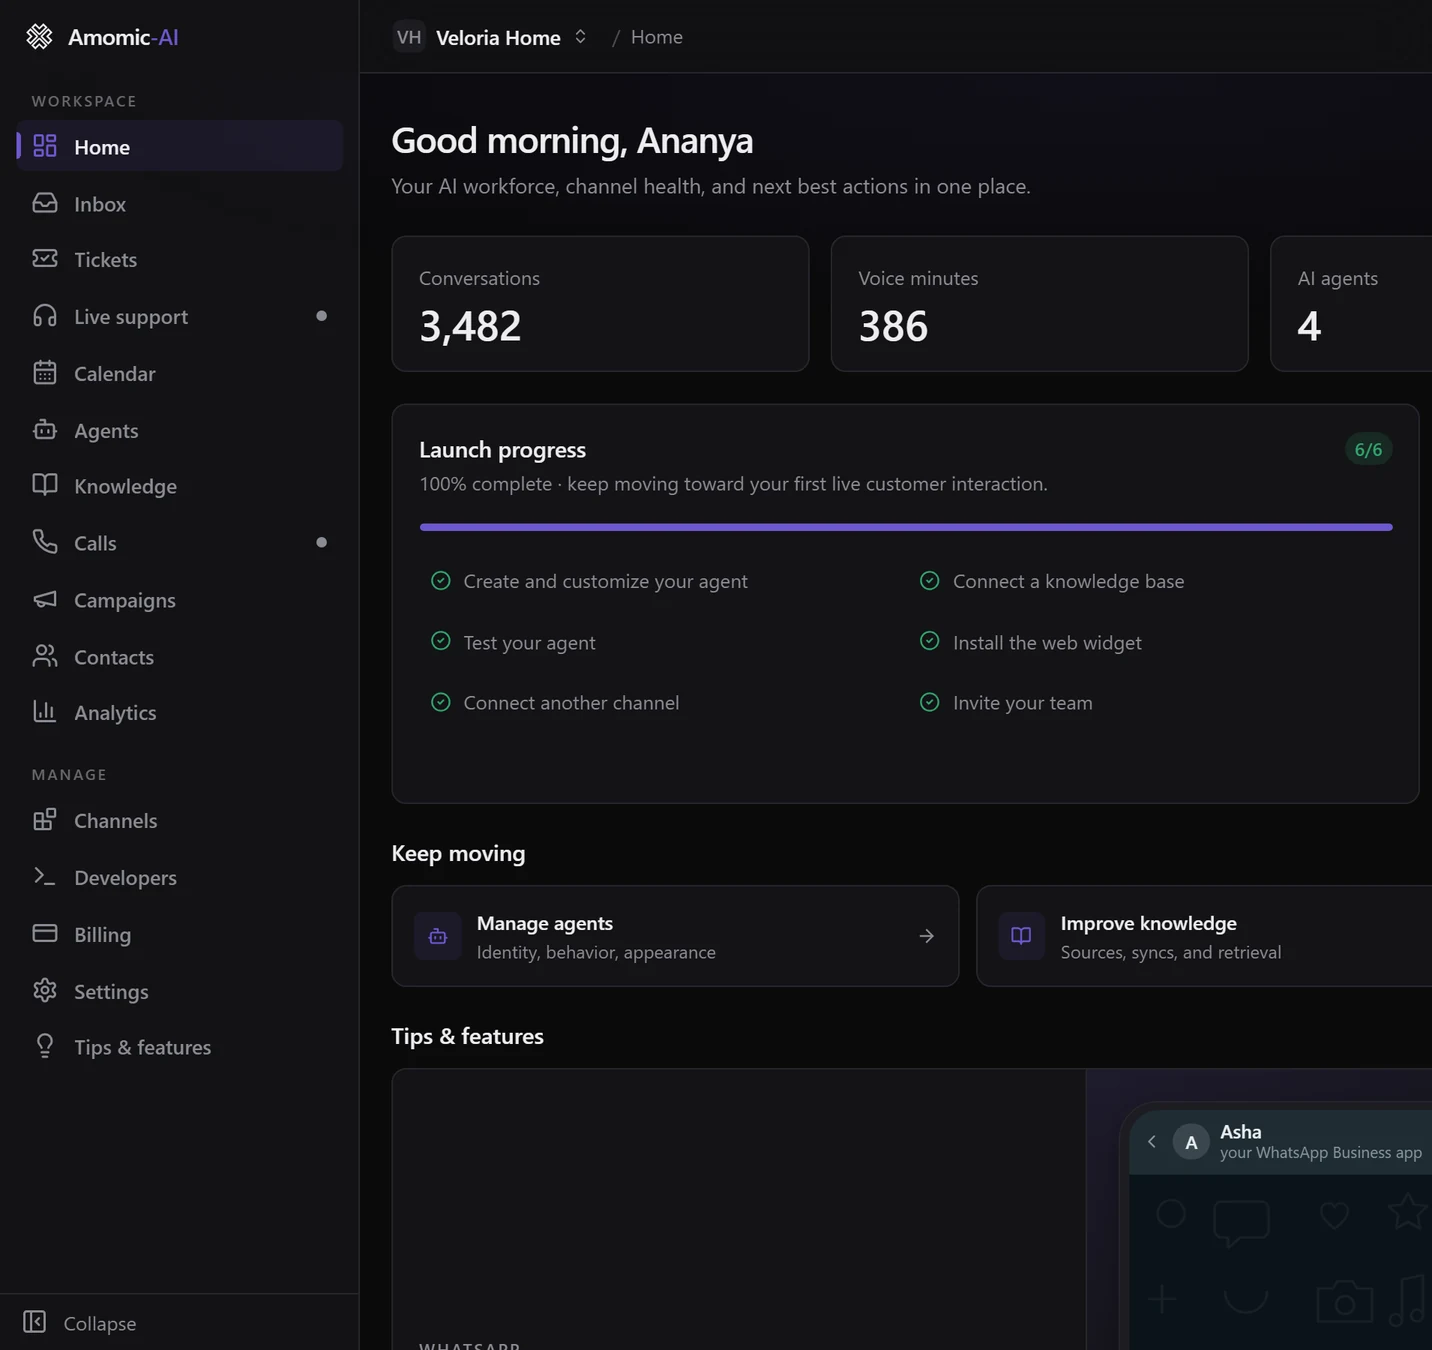This screenshot has height=1350, width=1432.
Task: Open the Improve knowledge card
Action: 1204,936
